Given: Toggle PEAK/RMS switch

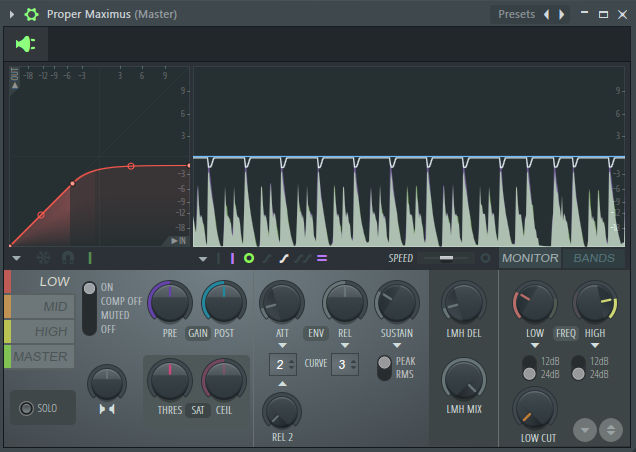Looking at the screenshot, I should click(x=384, y=368).
